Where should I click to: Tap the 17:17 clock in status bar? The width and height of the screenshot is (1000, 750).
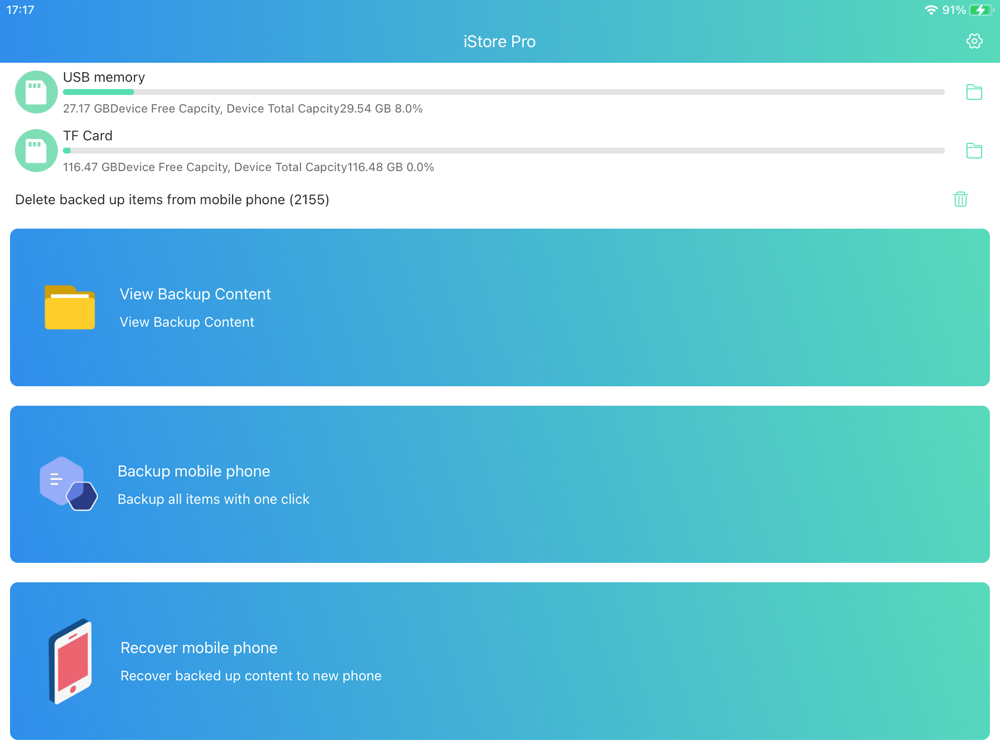pos(20,10)
